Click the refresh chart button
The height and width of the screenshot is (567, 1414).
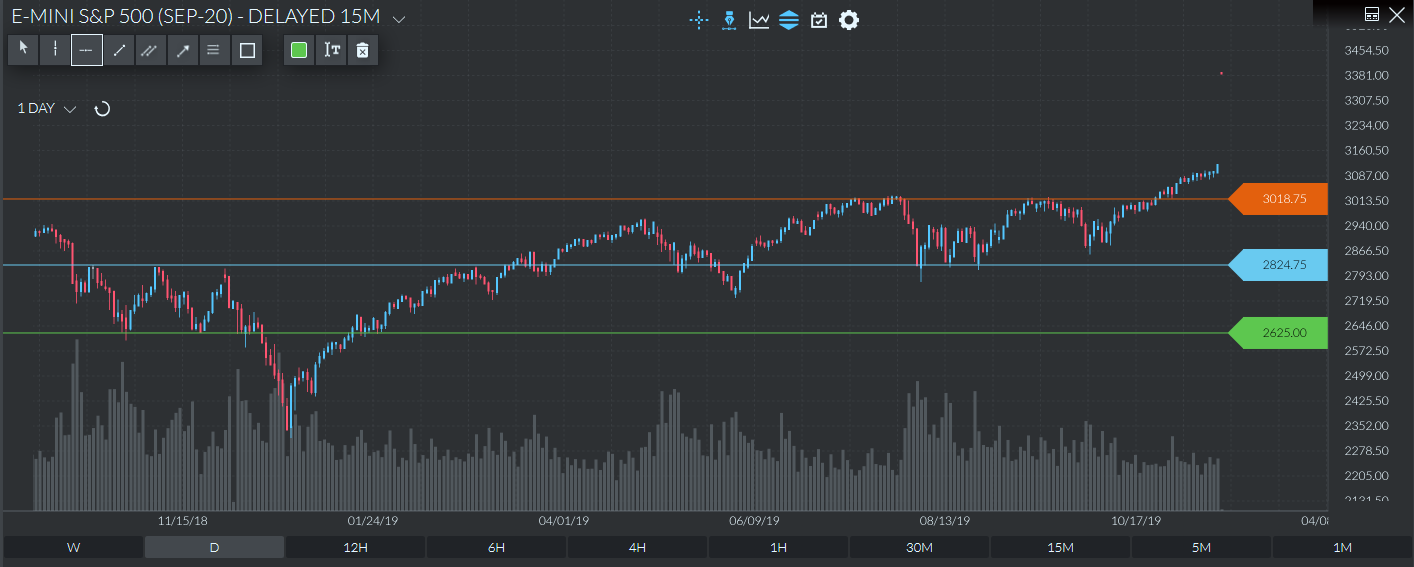(x=102, y=109)
